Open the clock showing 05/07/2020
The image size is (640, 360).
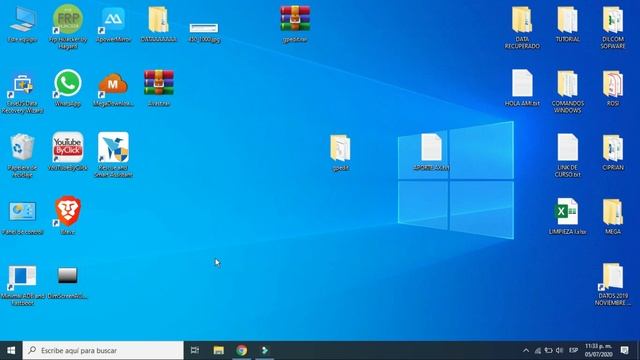click(x=598, y=350)
